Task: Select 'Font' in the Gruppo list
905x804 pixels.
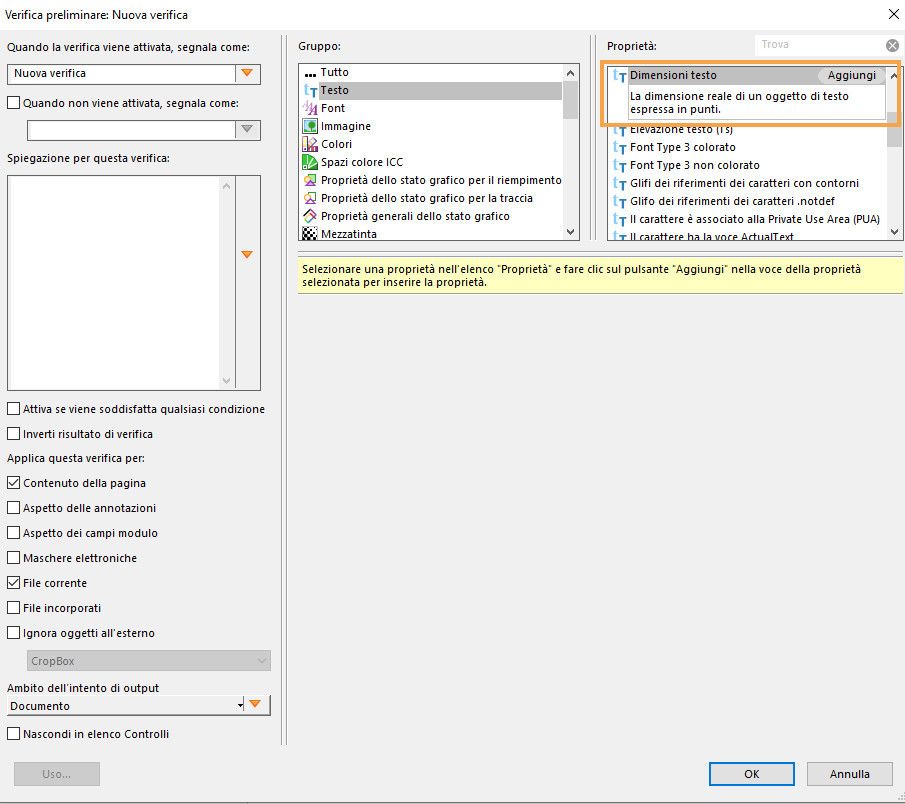Action: (x=333, y=108)
